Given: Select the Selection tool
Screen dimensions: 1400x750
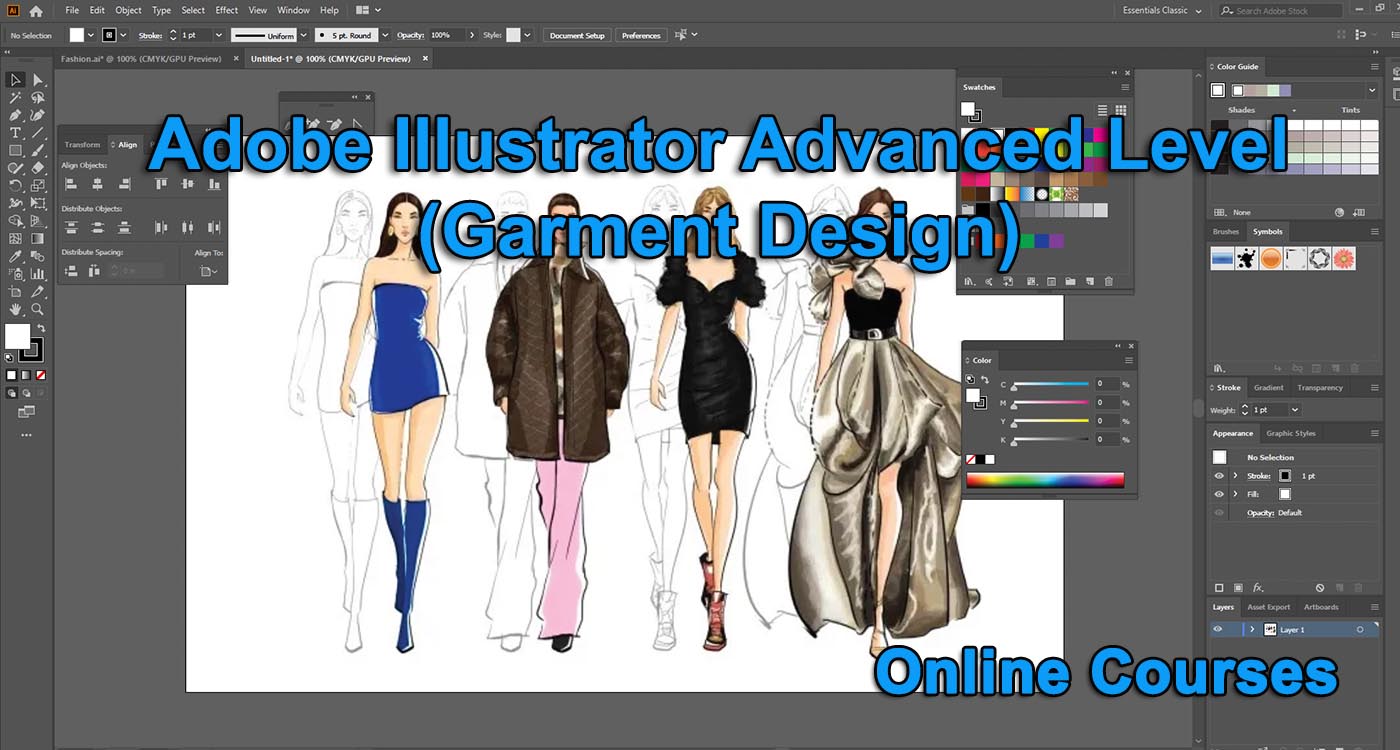Looking at the screenshot, I should click(13, 80).
